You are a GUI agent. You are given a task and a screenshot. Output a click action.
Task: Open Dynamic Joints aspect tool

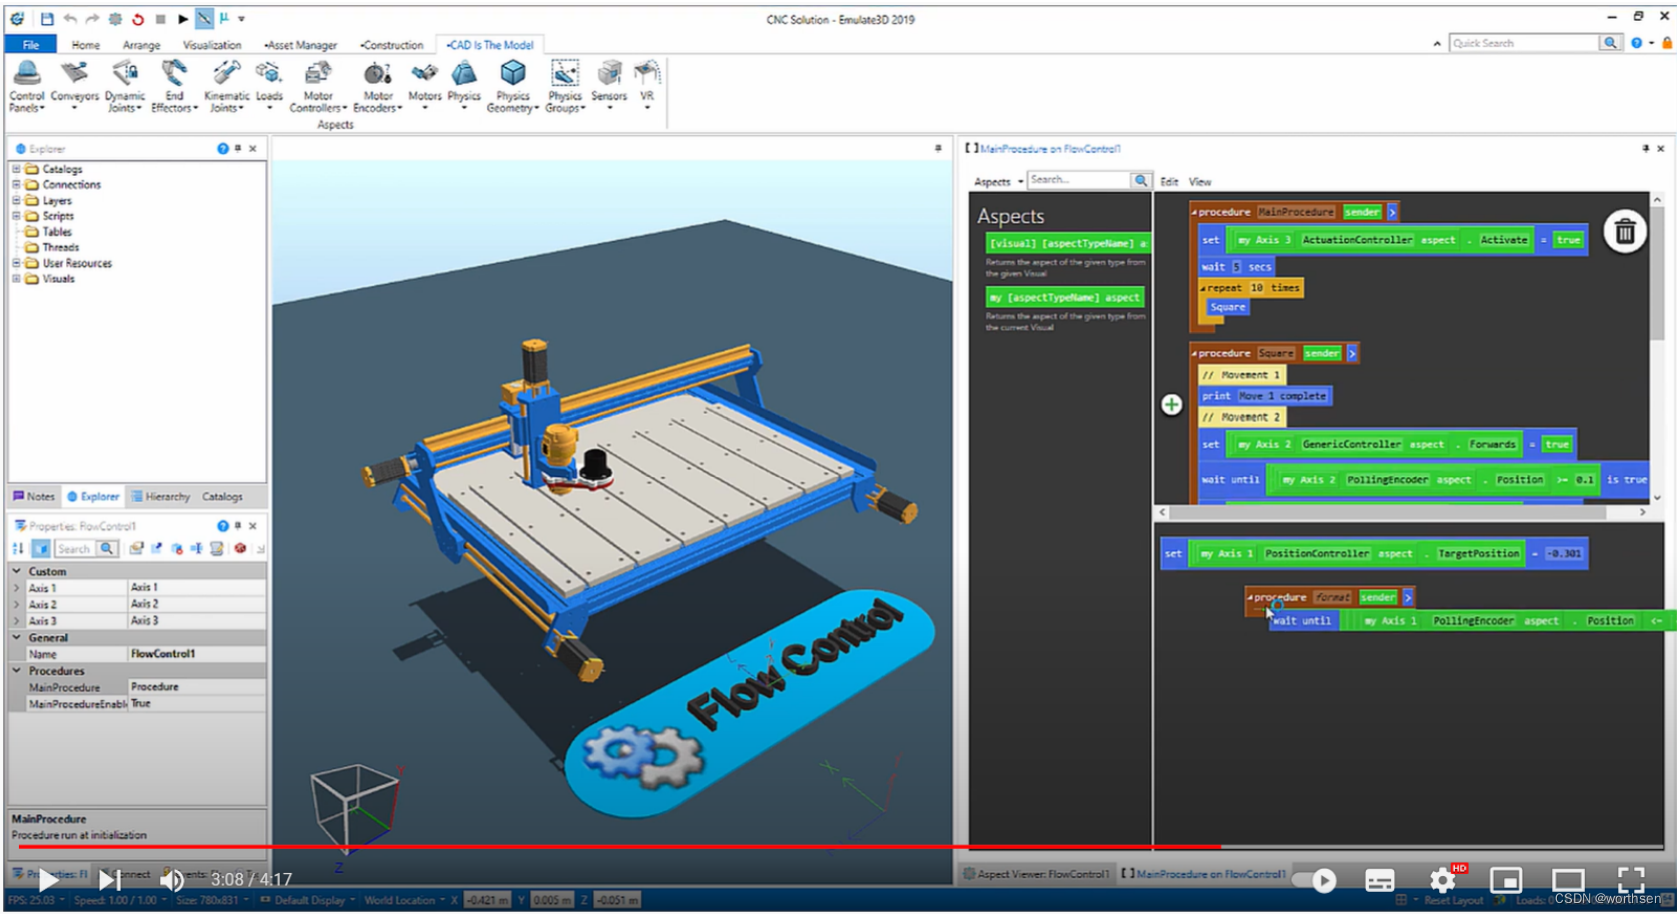[x=125, y=86]
